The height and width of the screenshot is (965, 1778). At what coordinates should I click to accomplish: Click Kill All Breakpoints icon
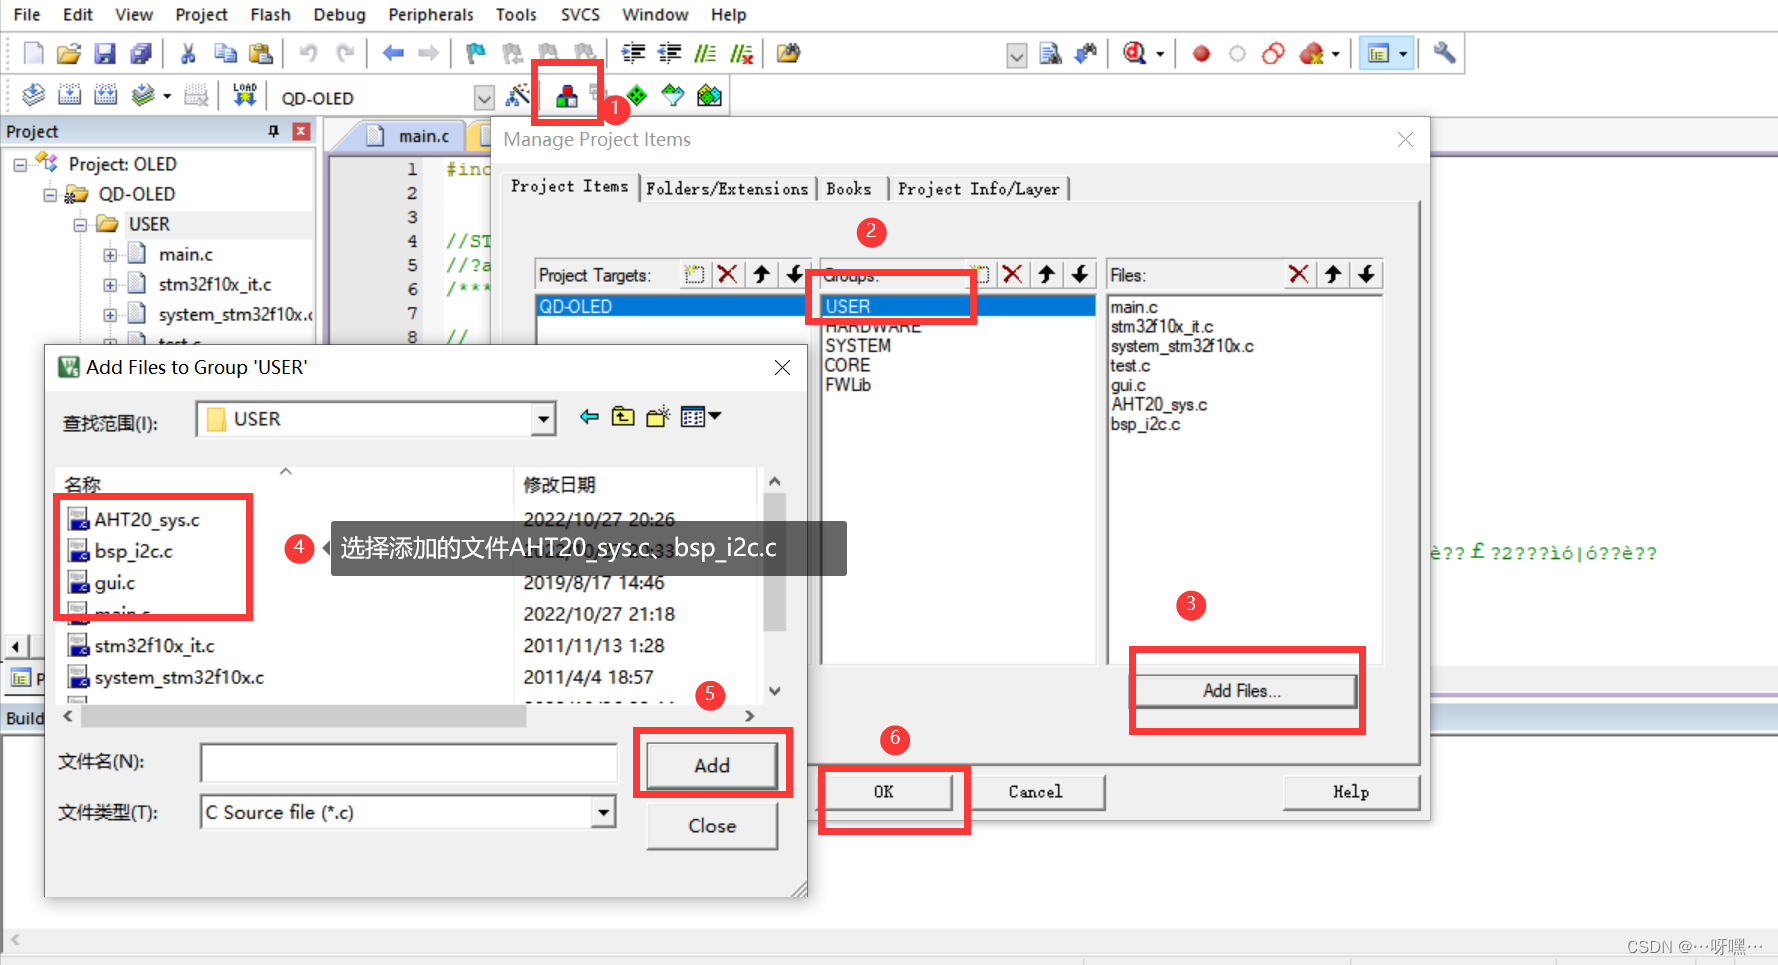pos(1312,53)
